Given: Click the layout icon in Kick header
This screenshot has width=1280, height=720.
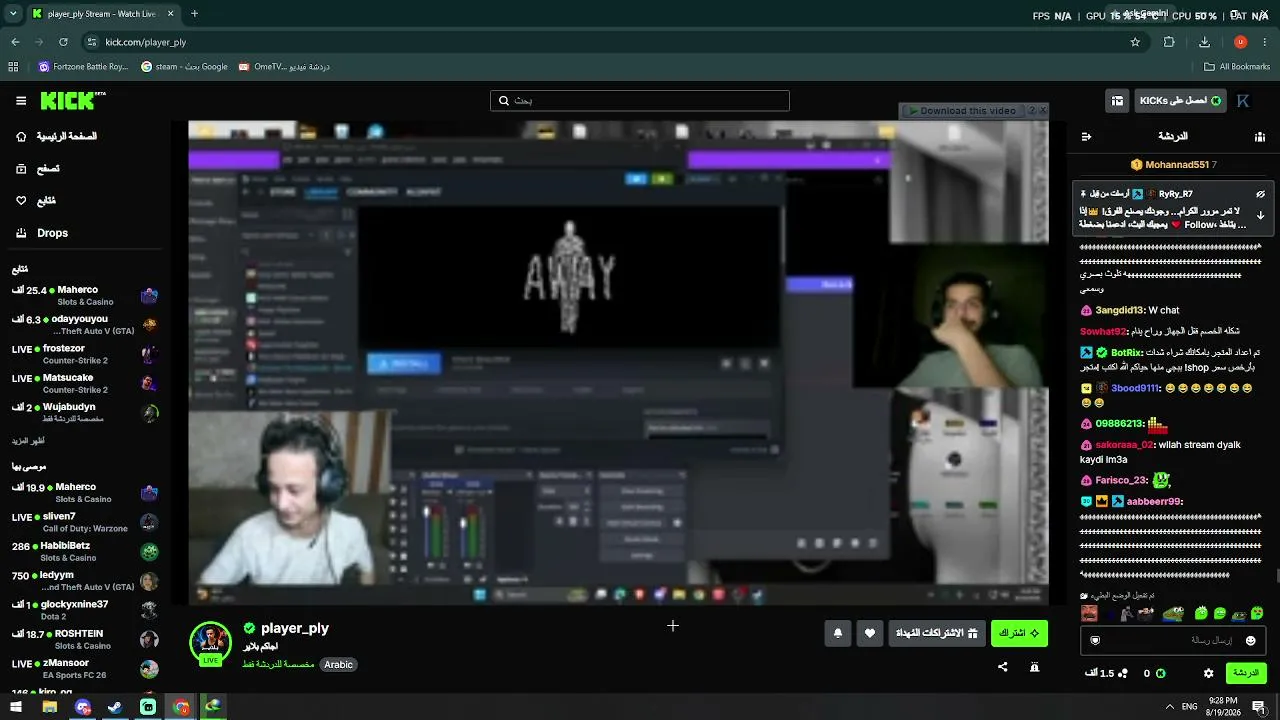Looking at the screenshot, I should point(1117,101).
